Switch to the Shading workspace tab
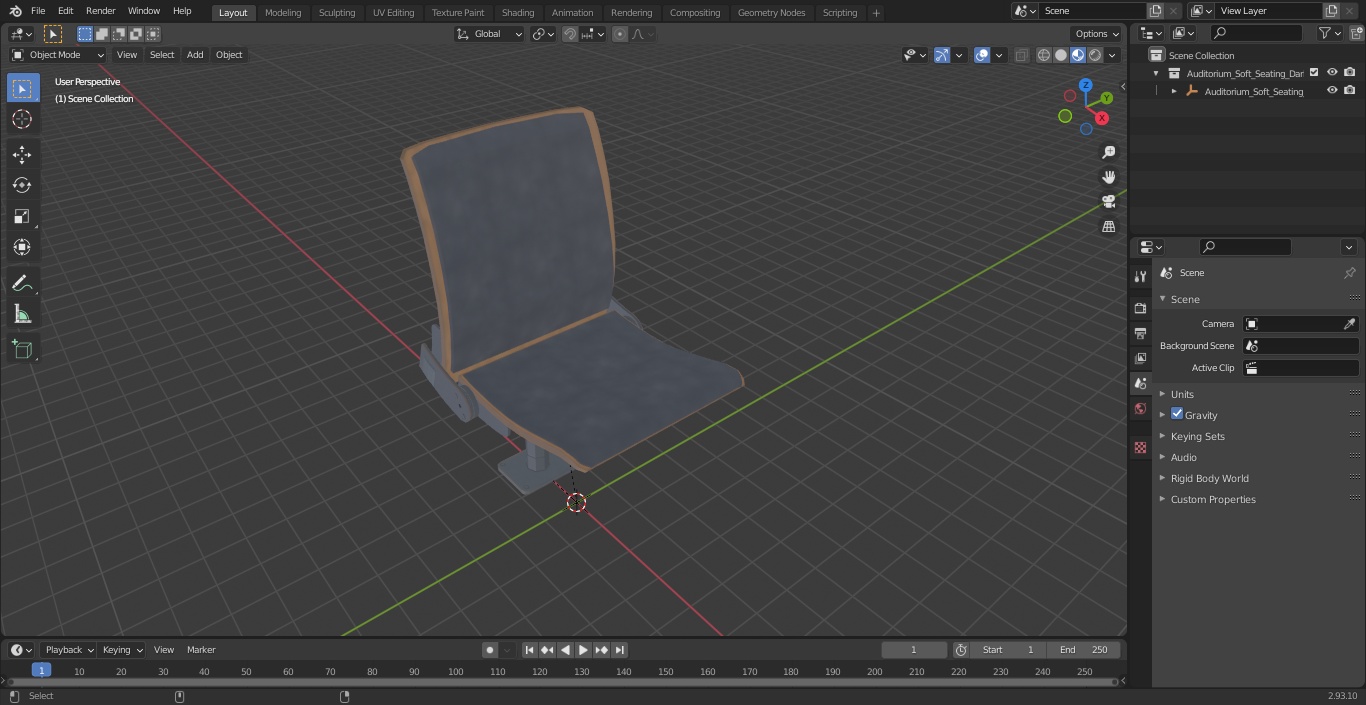The image size is (1366, 705). coord(518,13)
